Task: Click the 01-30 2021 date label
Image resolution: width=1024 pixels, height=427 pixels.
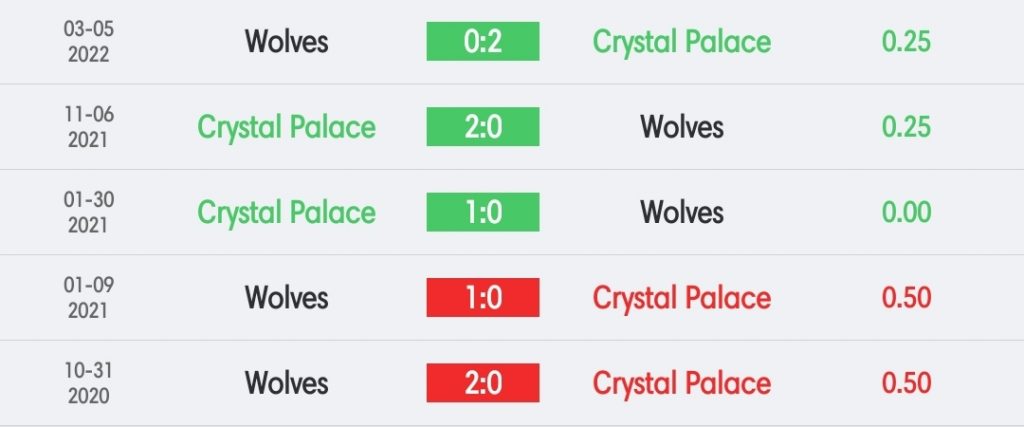Action: pos(88,212)
